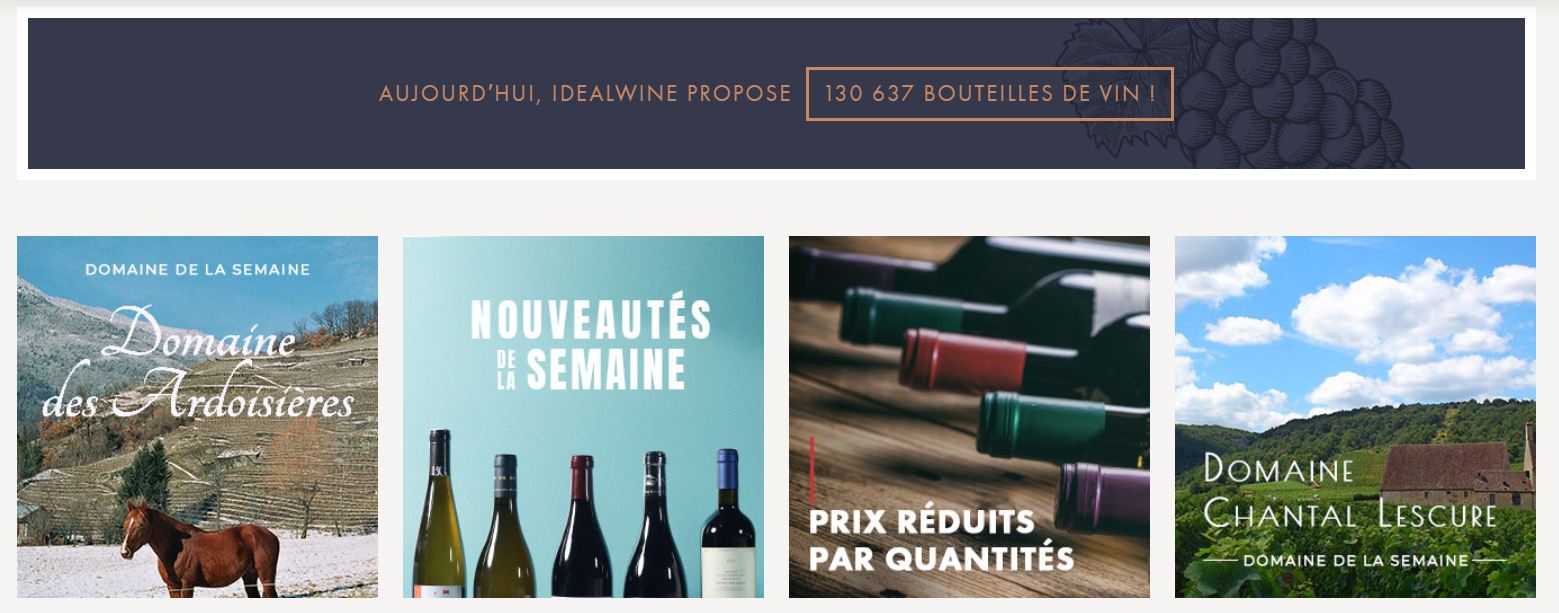Open the Domaine des Ardoisières tile
1559x613 pixels.
(x=197, y=417)
